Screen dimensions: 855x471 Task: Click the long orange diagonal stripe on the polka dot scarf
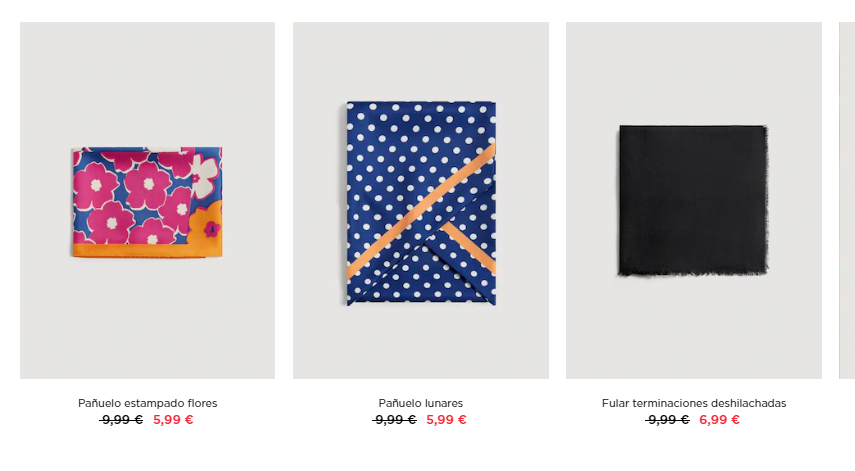pyautogui.click(x=420, y=212)
